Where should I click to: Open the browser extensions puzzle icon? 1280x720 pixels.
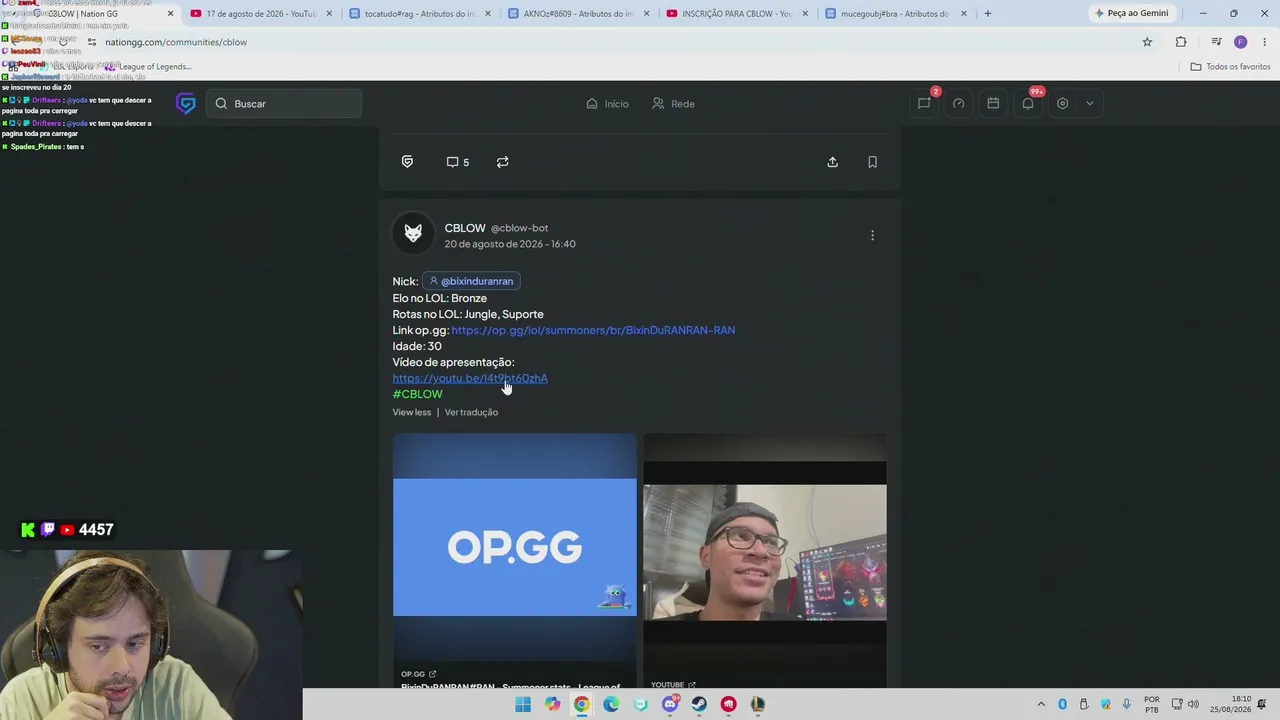click(x=1181, y=42)
